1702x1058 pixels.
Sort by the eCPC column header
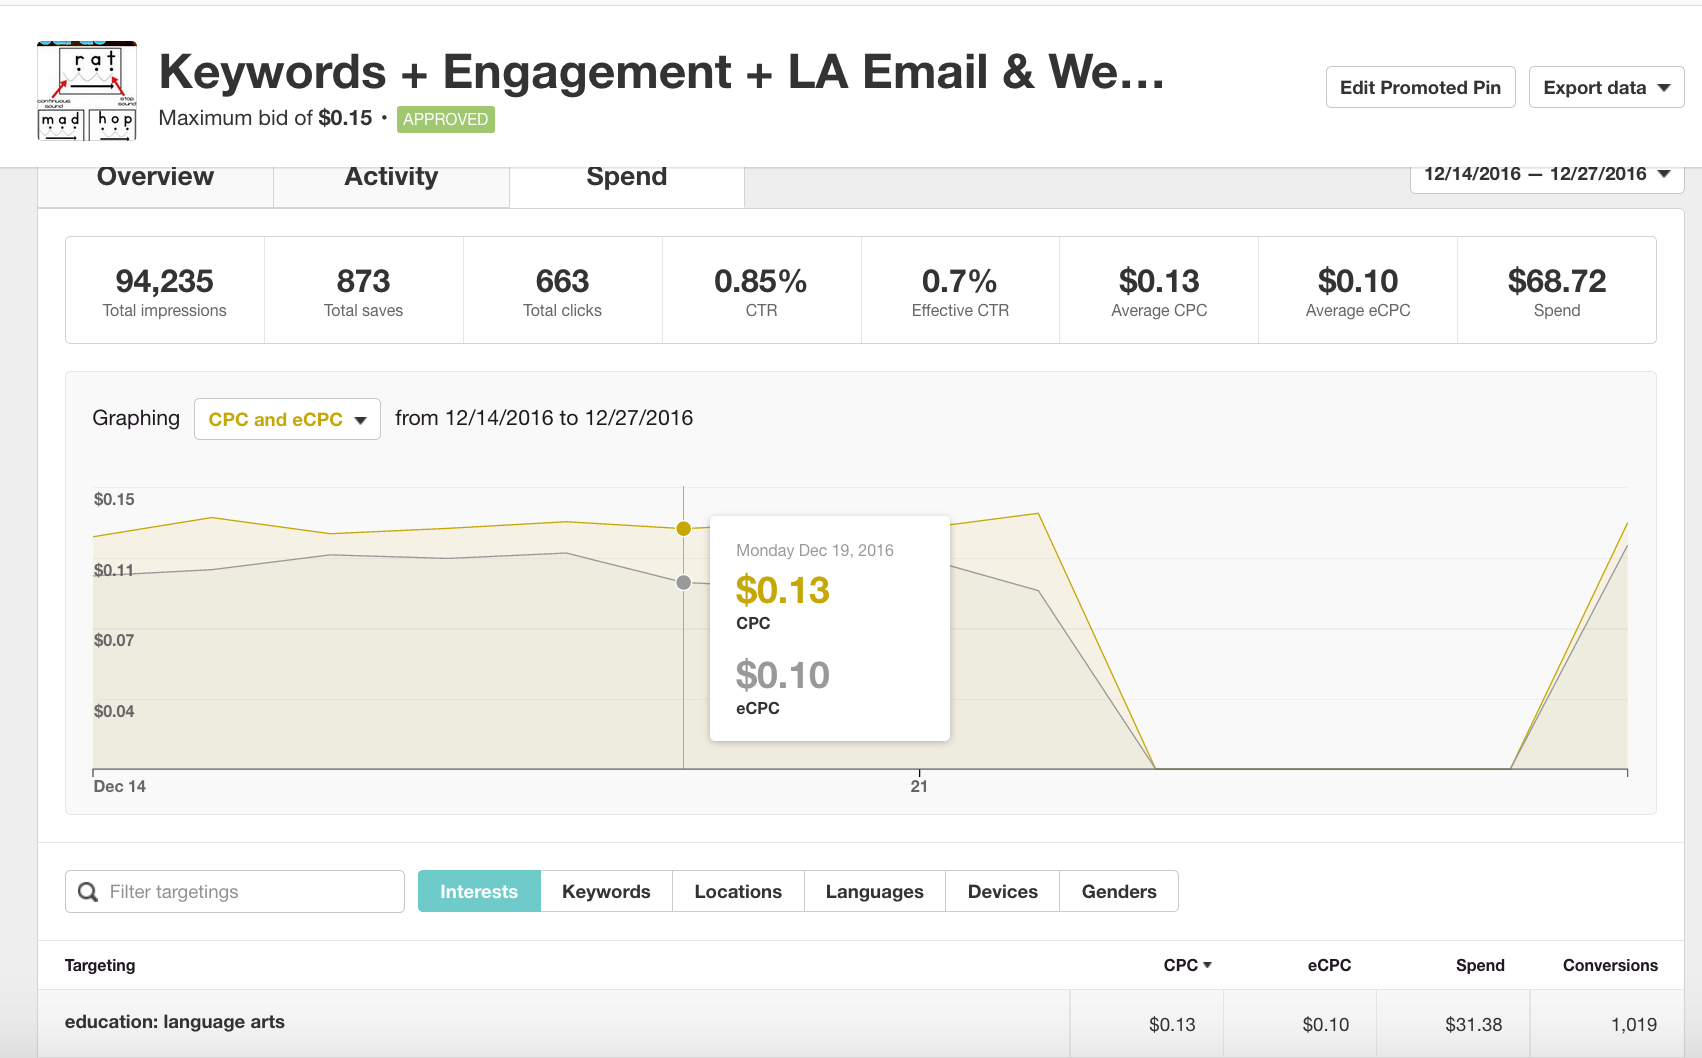(1329, 965)
